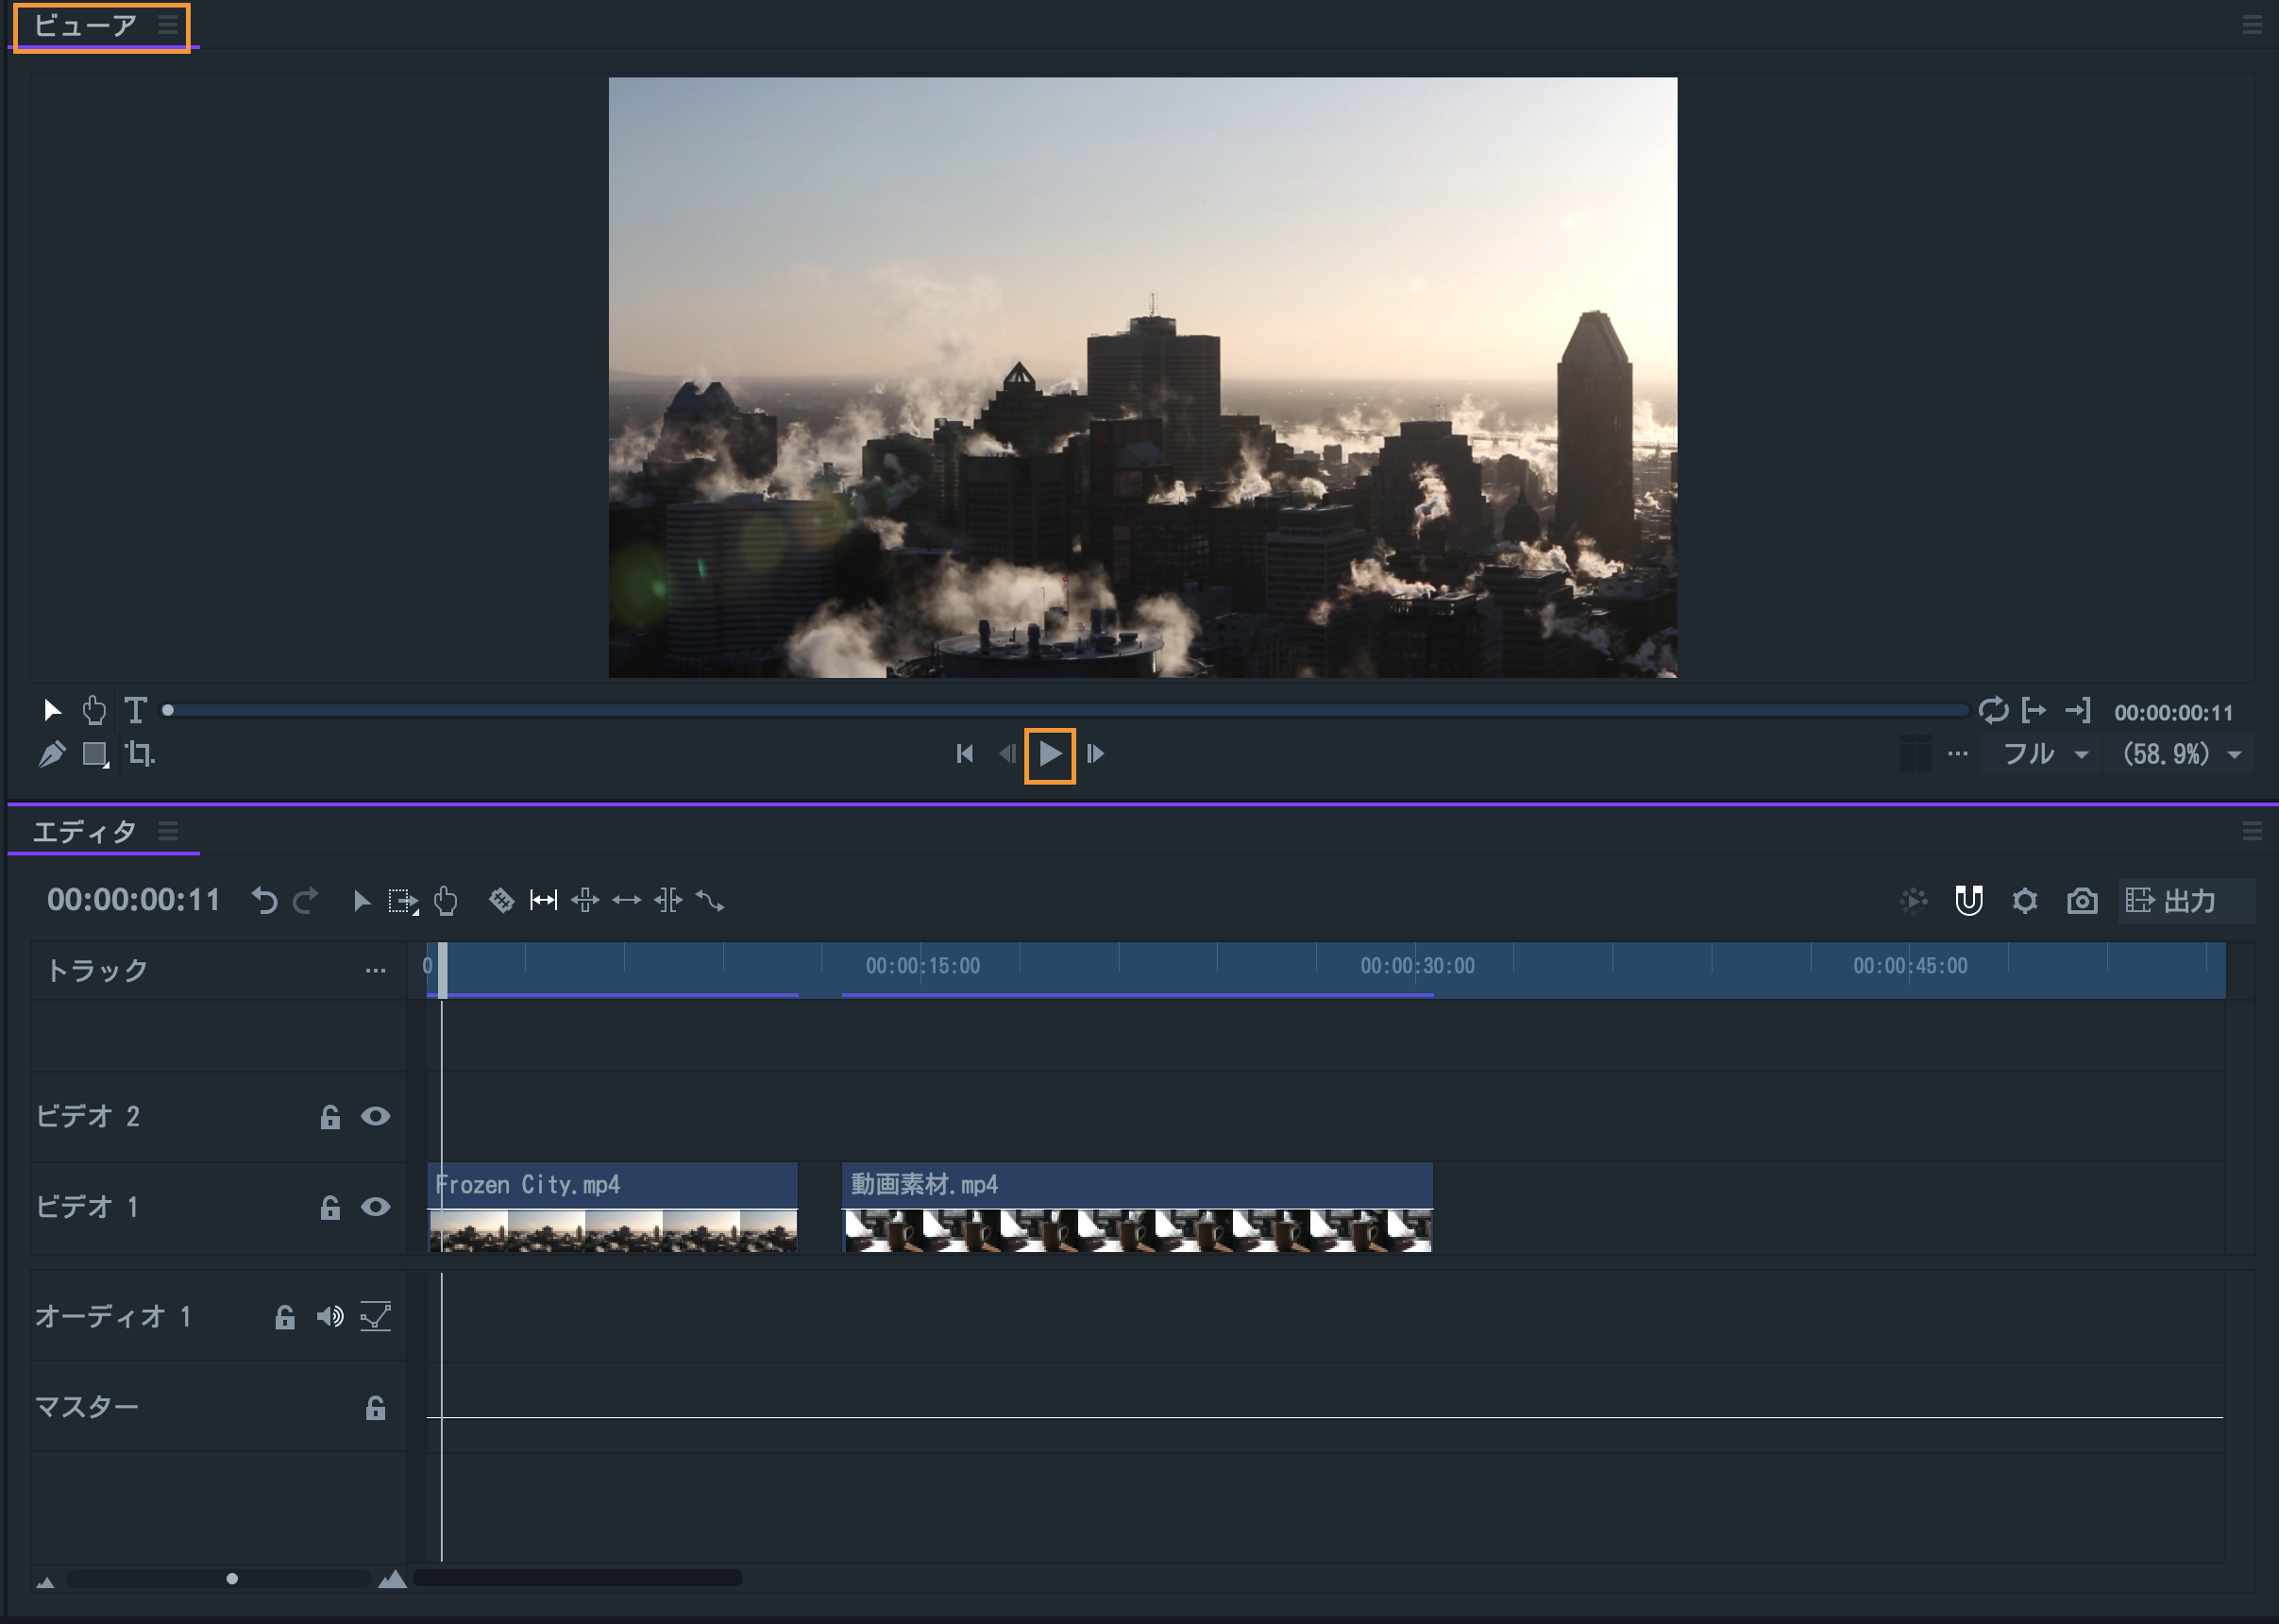The image size is (2279, 1624).
Task: Click the undo arrow in editor
Action: (x=264, y=901)
